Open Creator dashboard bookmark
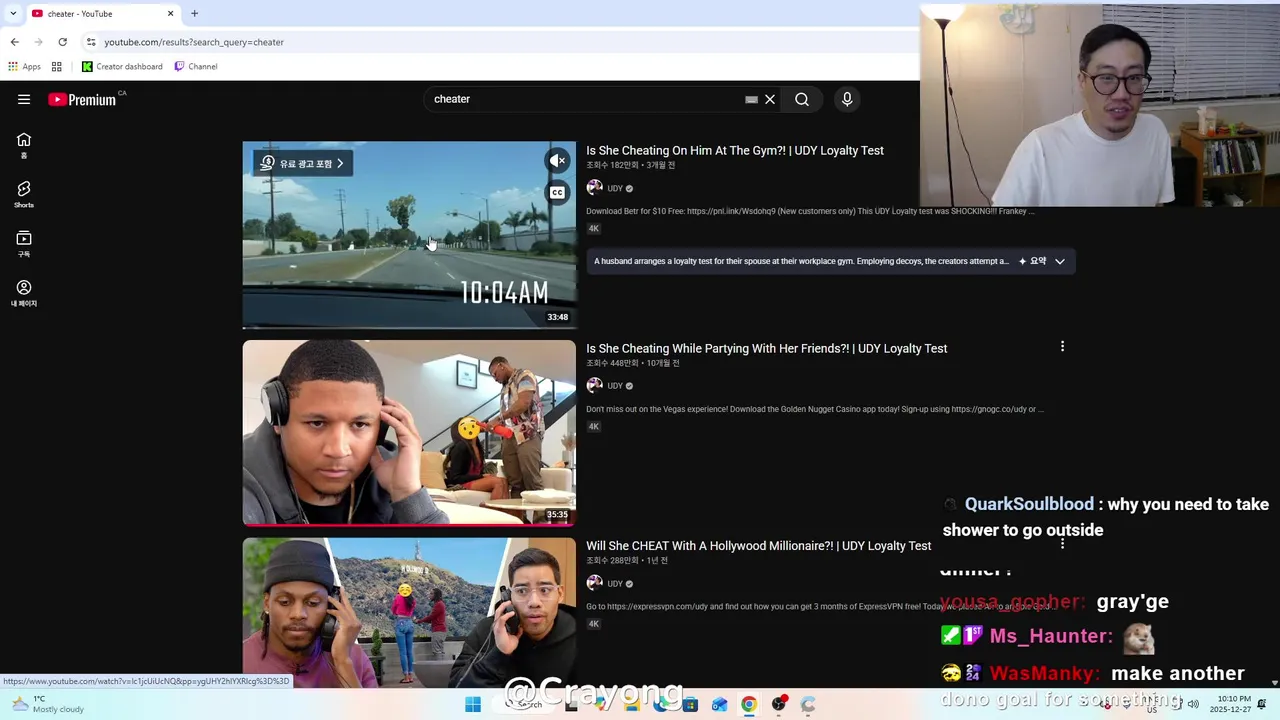 coord(122,67)
